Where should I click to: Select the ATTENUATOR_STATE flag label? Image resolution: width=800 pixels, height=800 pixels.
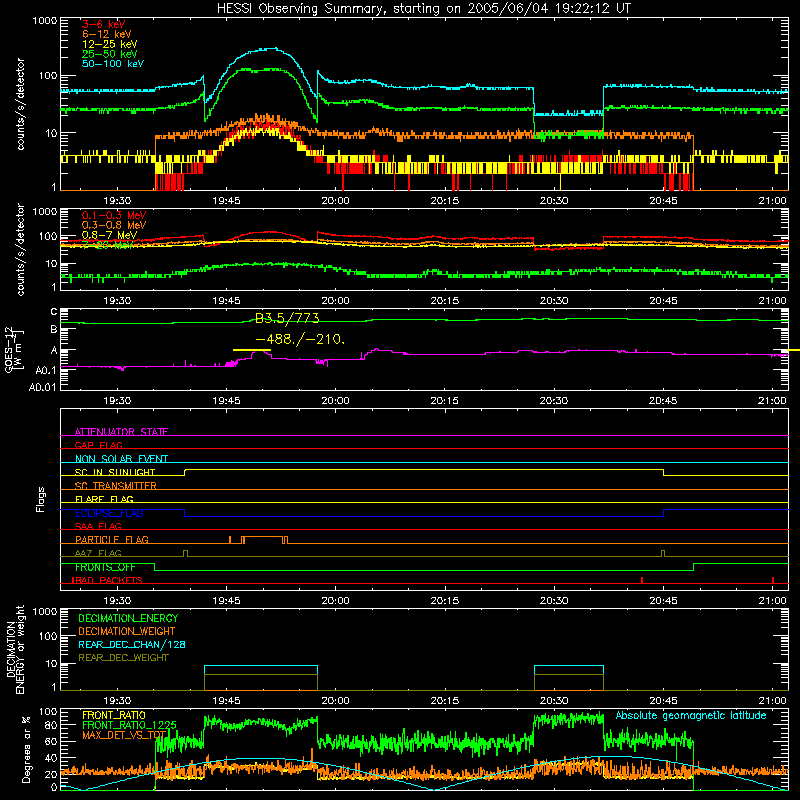[121, 432]
